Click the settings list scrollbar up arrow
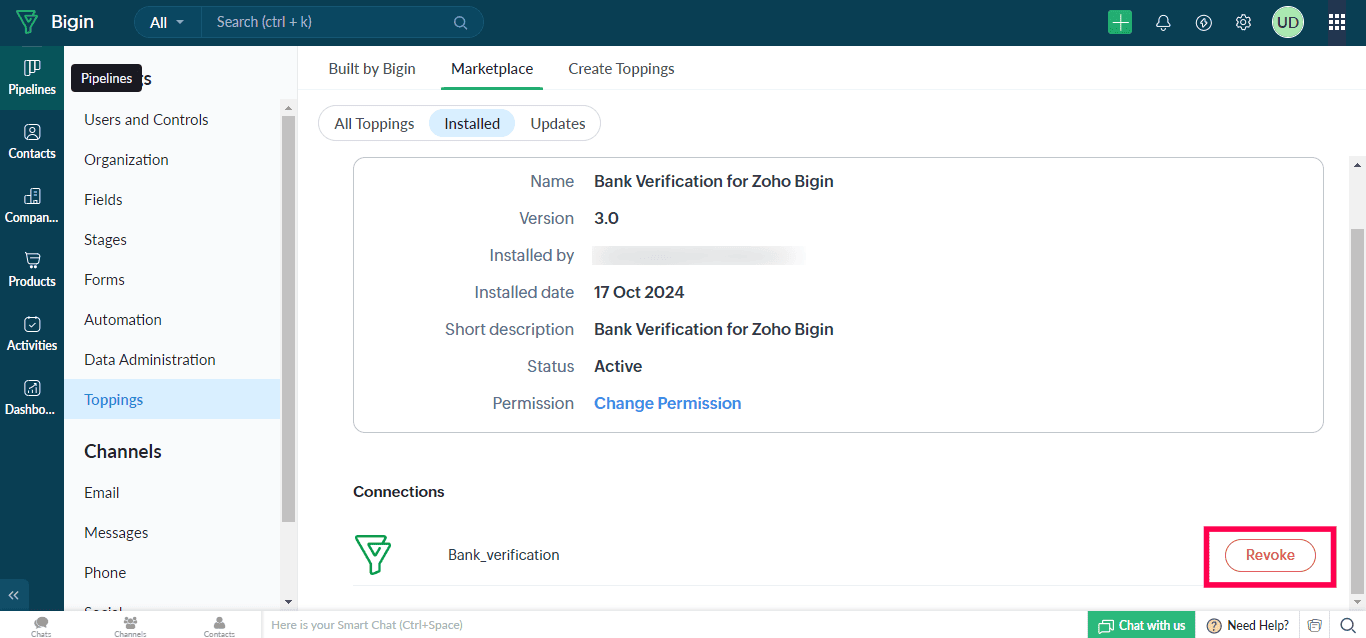This screenshot has width=1366, height=638. coord(289,107)
